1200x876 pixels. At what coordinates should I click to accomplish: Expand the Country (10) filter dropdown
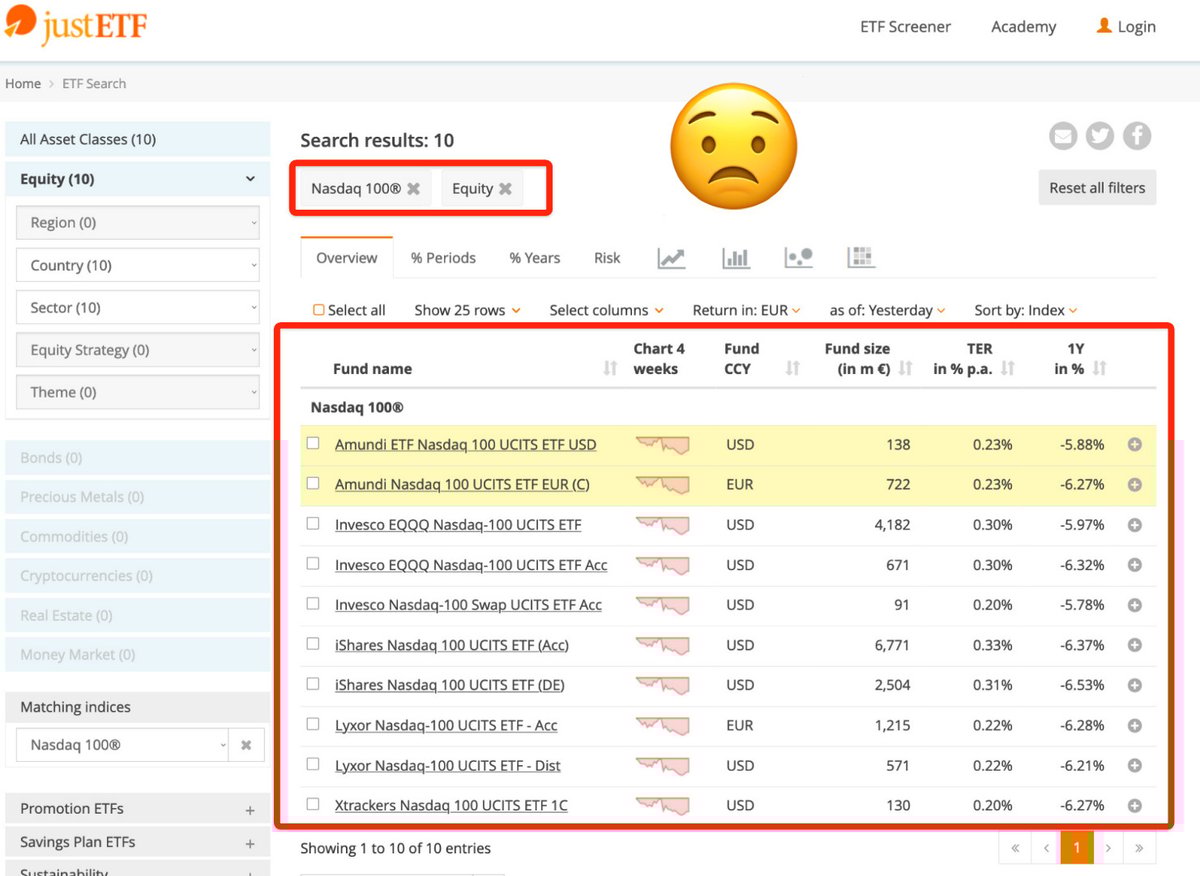(x=138, y=266)
